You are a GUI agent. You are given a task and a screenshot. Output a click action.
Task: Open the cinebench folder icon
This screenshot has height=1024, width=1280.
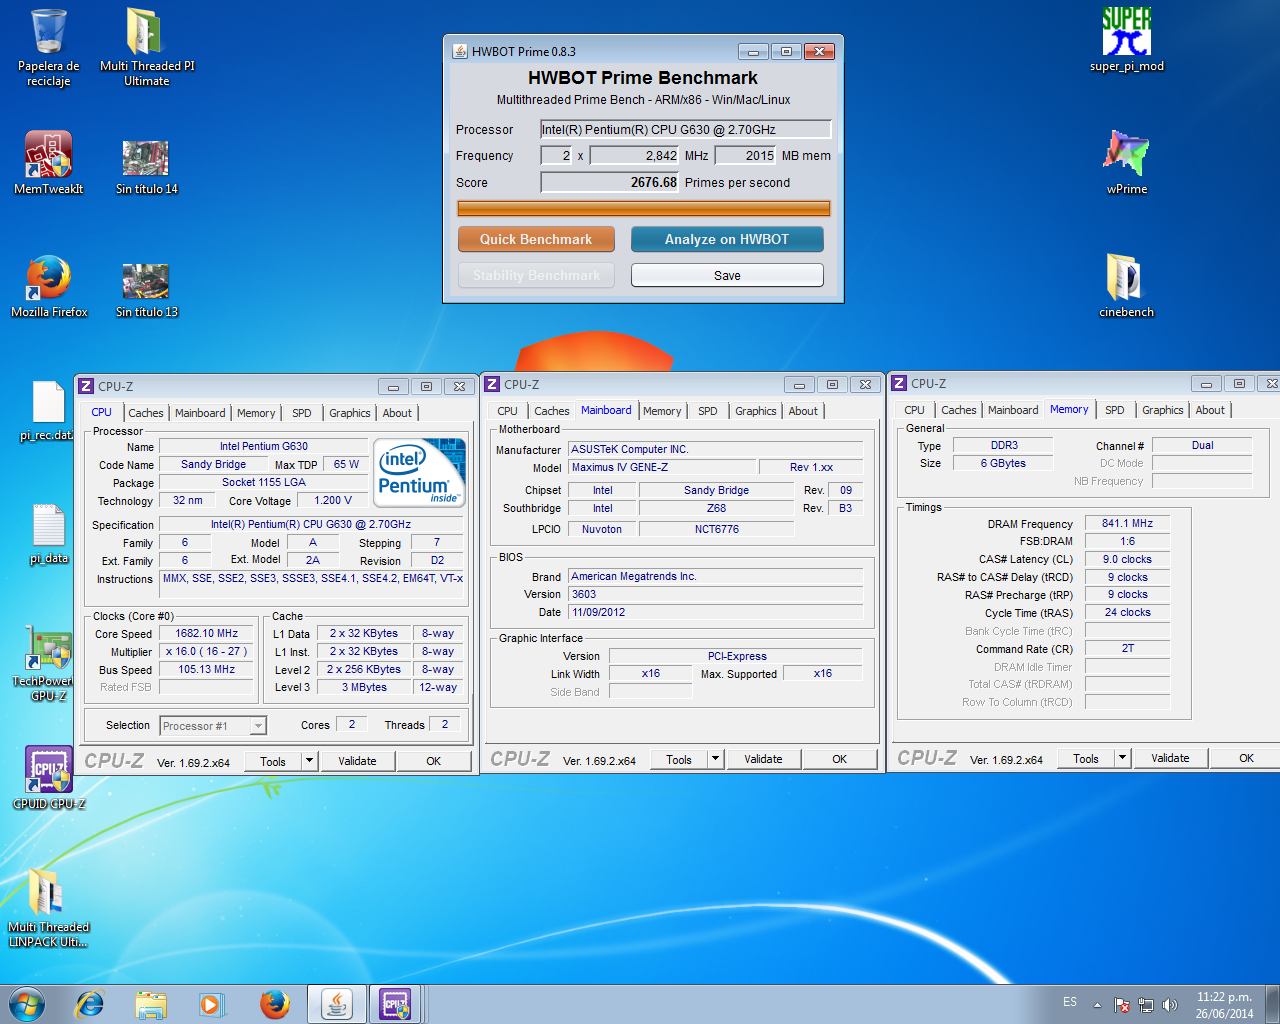(1126, 286)
